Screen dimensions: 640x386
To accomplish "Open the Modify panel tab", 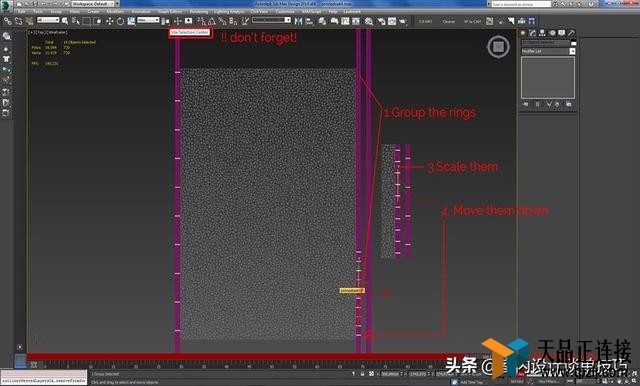I will (x=532, y=33).
